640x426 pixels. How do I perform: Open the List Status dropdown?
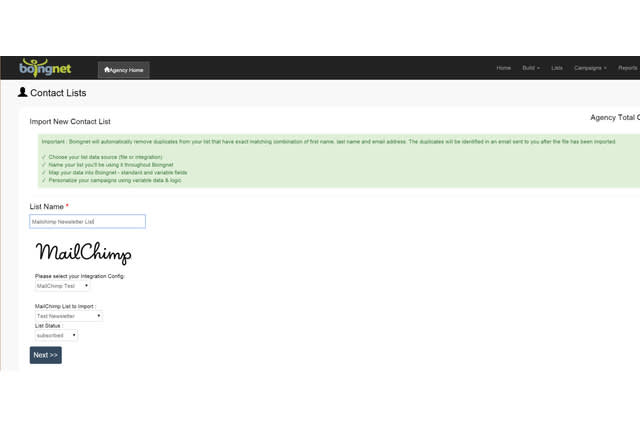(x=57, y=336)
